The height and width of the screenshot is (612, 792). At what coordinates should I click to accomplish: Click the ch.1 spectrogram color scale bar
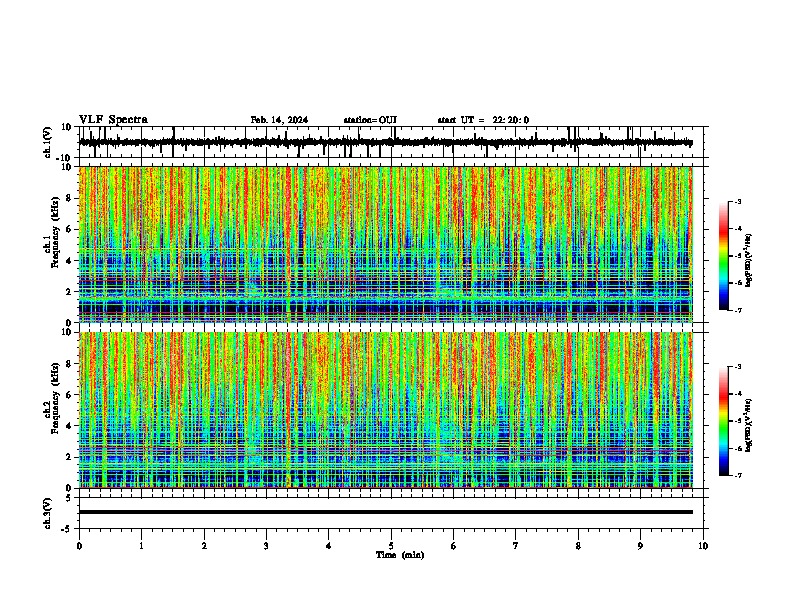pos(724,256)
